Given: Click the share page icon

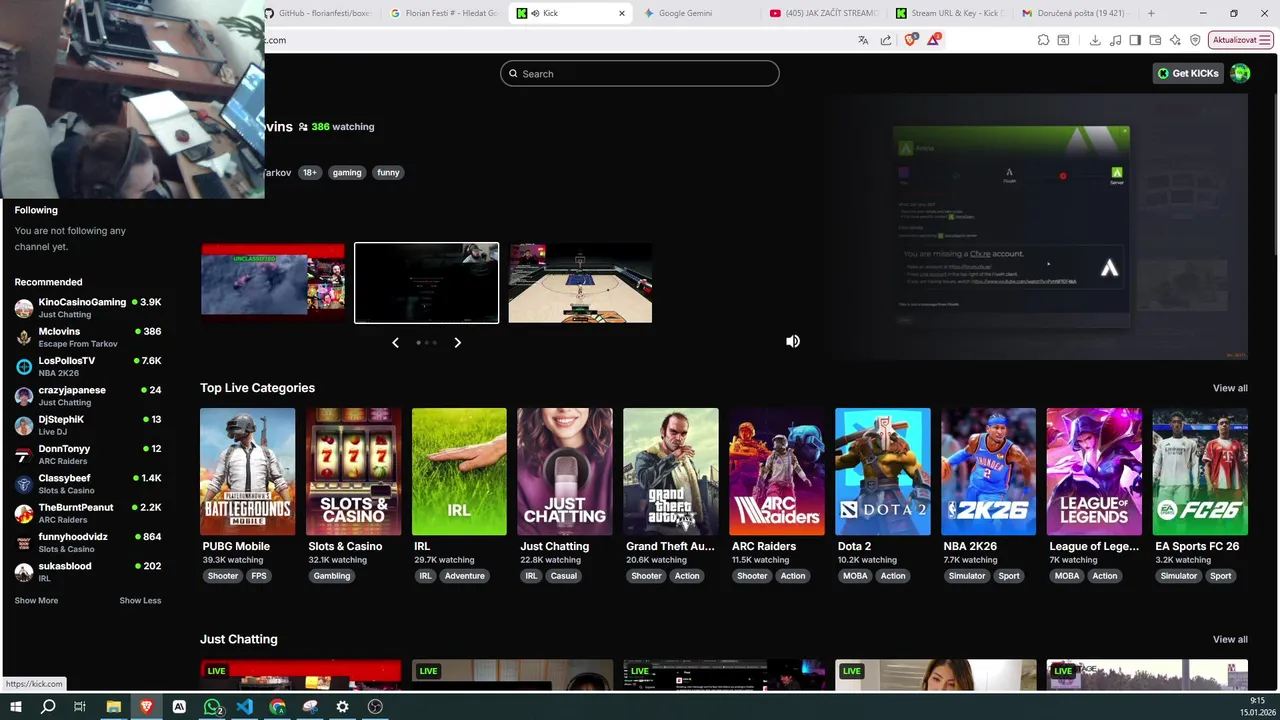Looking at the screenshot, I should tap(886, 40).
